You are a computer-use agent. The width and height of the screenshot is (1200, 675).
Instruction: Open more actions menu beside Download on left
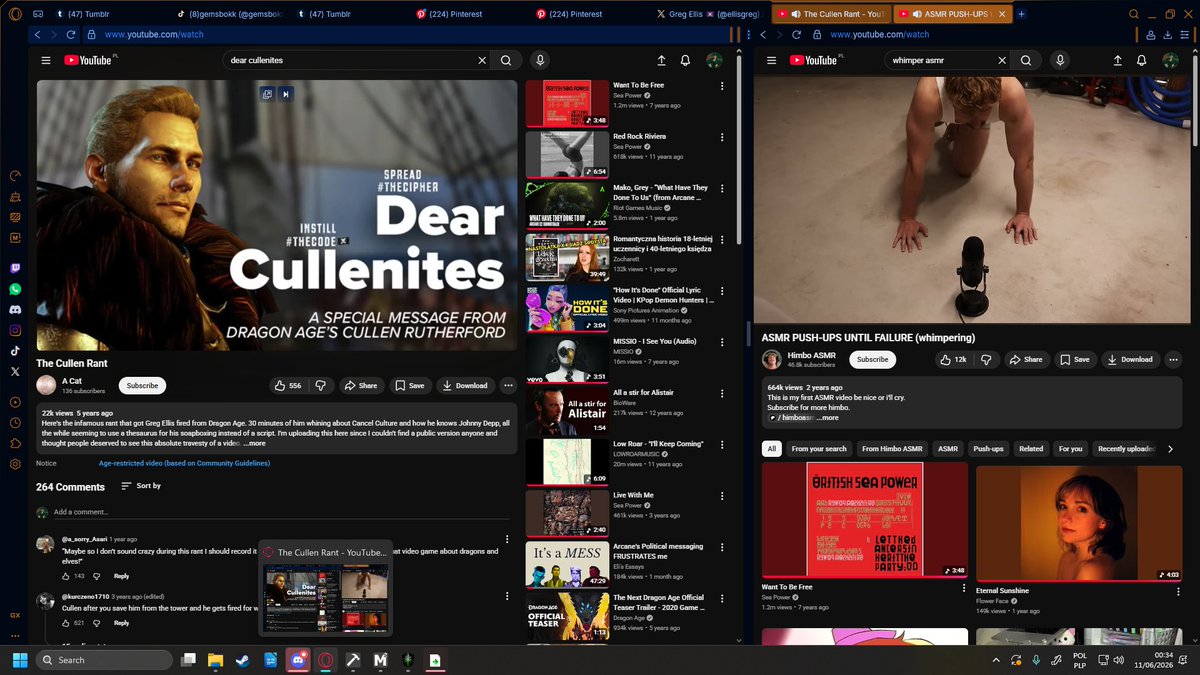508,385
